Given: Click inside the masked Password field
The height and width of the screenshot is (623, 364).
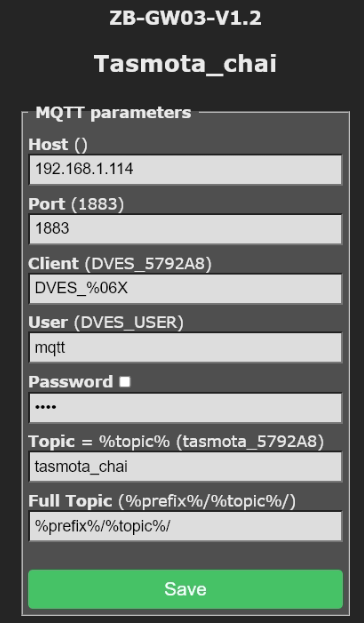Looking at the screenshot, I should (185, 408).
